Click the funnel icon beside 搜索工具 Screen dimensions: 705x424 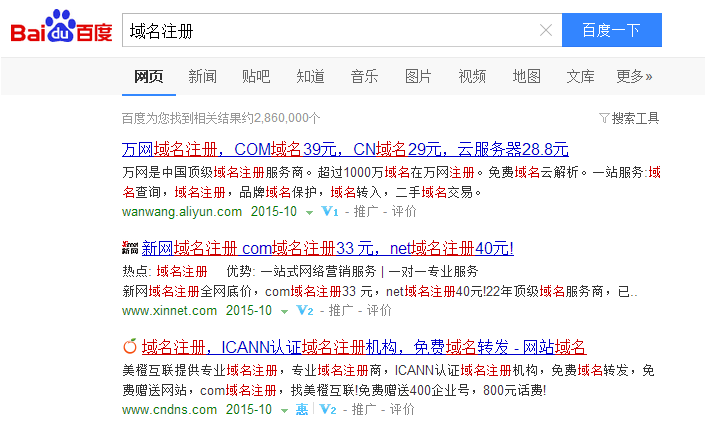[x=604, y=118]
